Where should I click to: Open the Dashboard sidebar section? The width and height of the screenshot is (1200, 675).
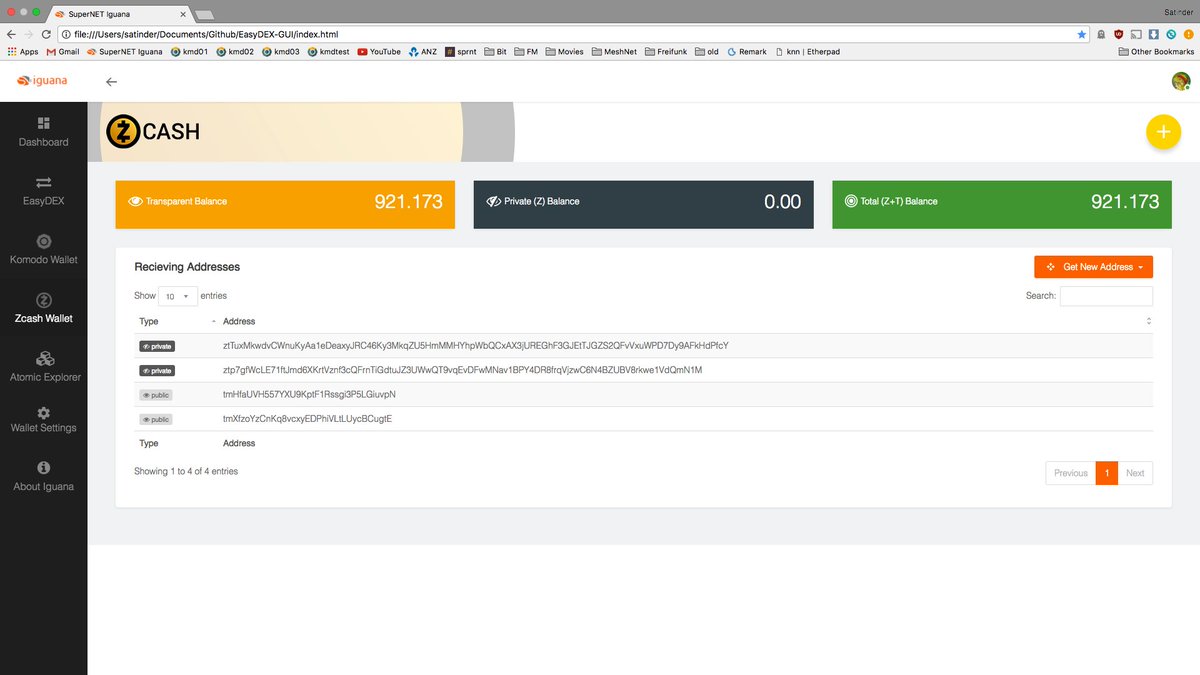tap(43, 132)
